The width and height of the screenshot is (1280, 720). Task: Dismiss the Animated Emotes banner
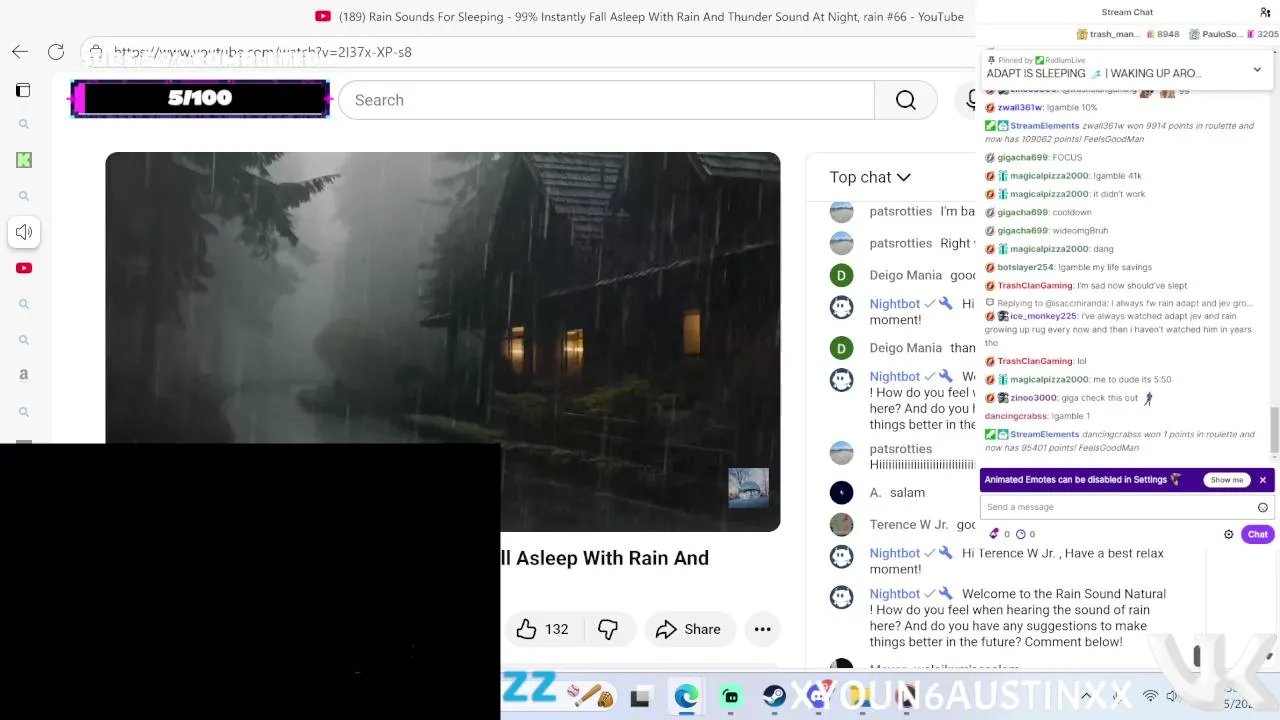pyautogui.click(x=1263, y=480)
